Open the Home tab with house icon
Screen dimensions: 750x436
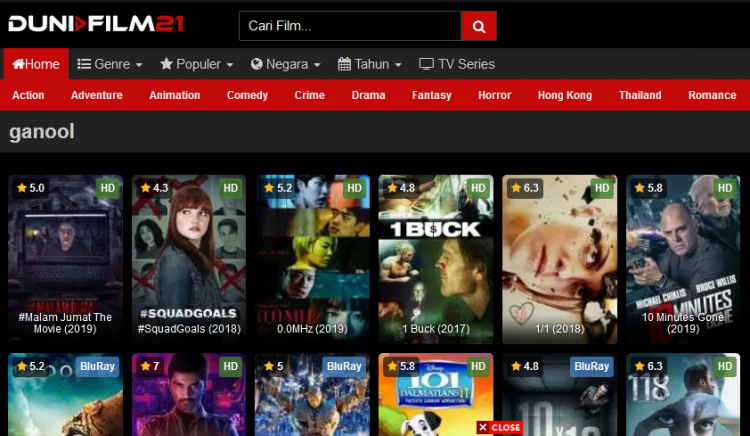(36, 64)
